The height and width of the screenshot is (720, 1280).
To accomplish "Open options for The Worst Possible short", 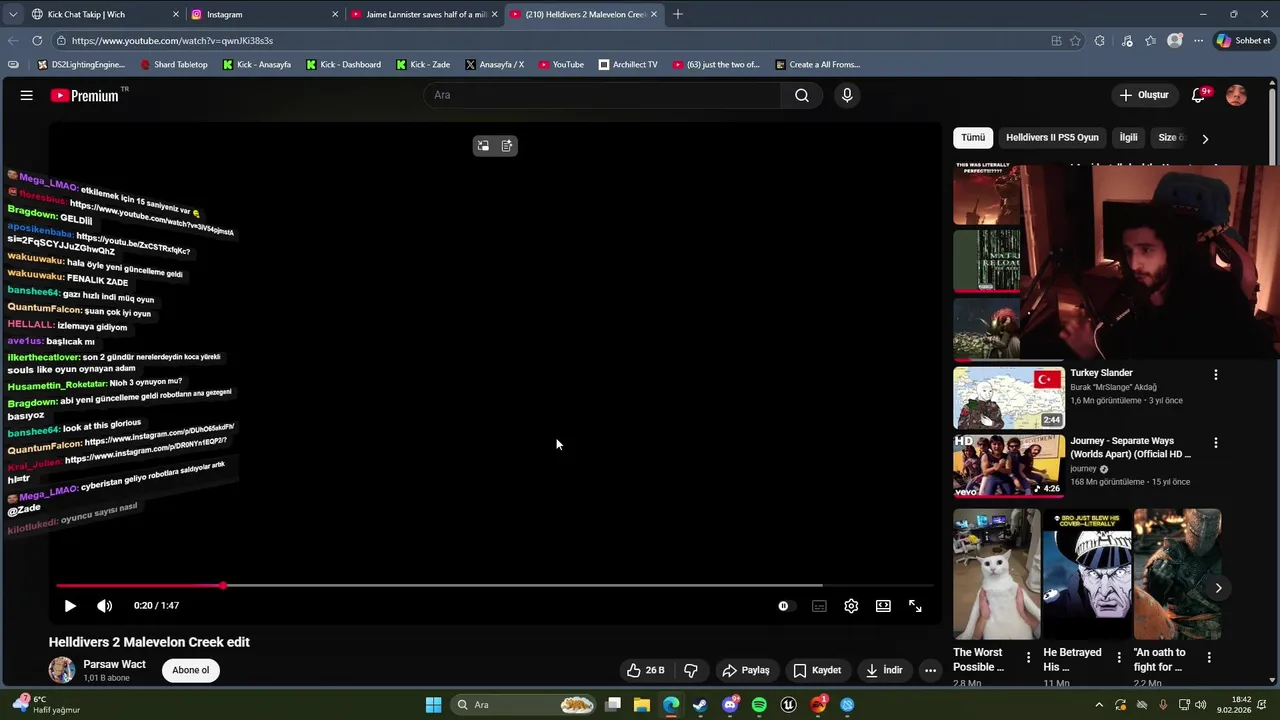I will pyautogui.click(x=1028, y=658).
